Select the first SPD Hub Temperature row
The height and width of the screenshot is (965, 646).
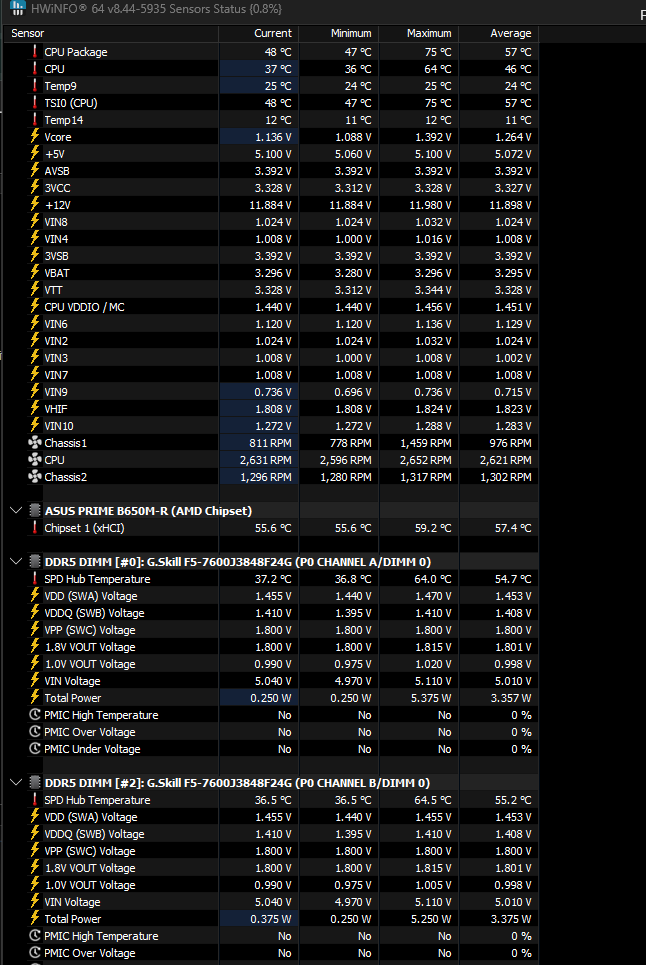pyautogui.click(x=271, y=579)
